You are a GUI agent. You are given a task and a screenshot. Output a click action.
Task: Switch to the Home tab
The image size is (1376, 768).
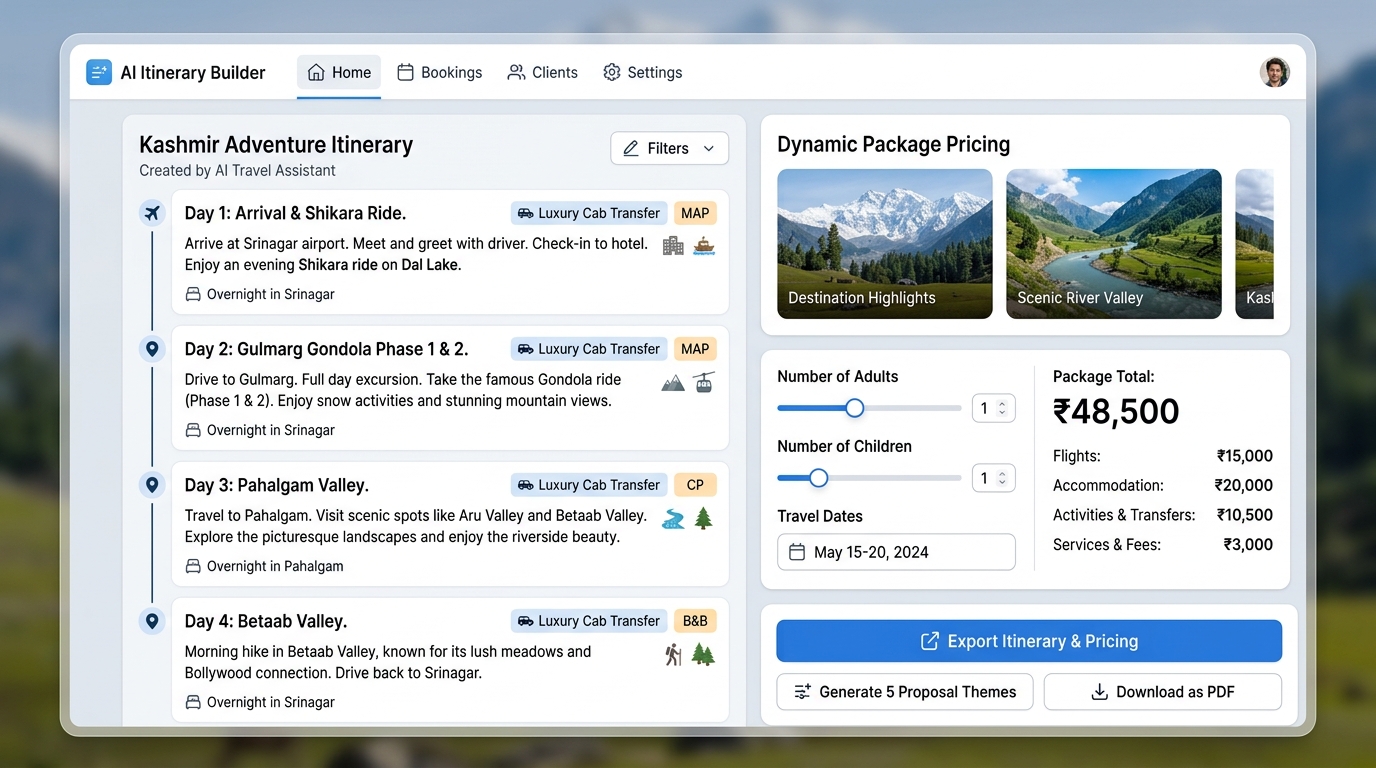(x=339, y=72)
